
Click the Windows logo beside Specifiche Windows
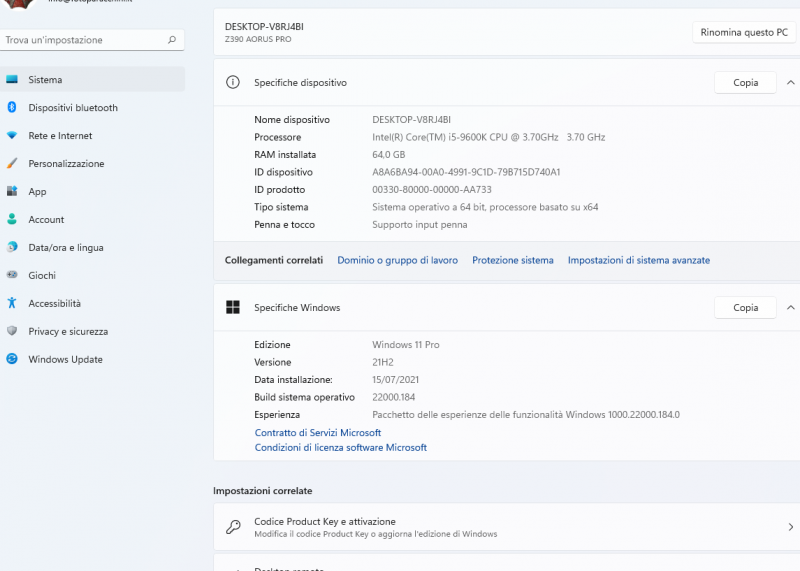click(233, 307)
